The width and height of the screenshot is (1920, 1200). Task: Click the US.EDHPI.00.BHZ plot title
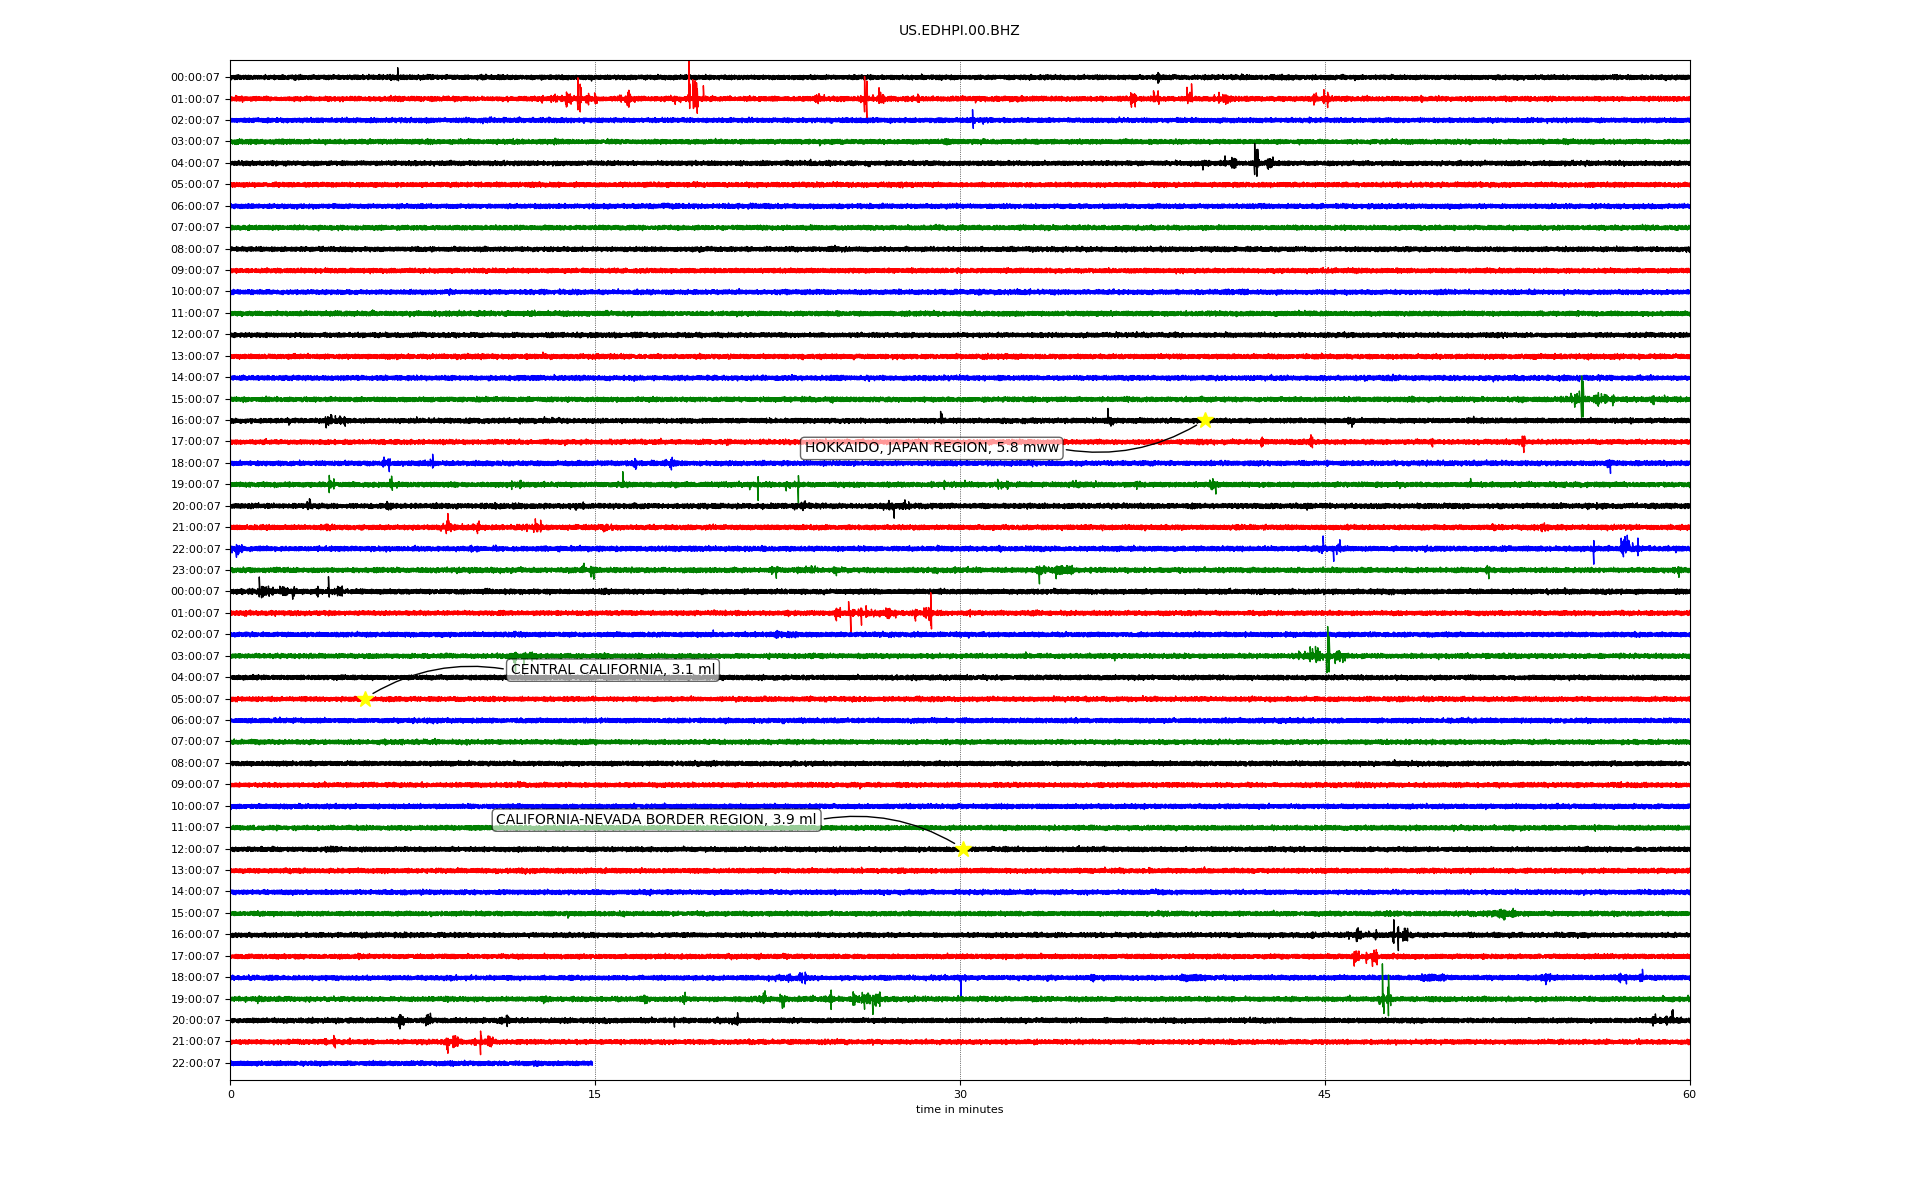click(959, 31)
